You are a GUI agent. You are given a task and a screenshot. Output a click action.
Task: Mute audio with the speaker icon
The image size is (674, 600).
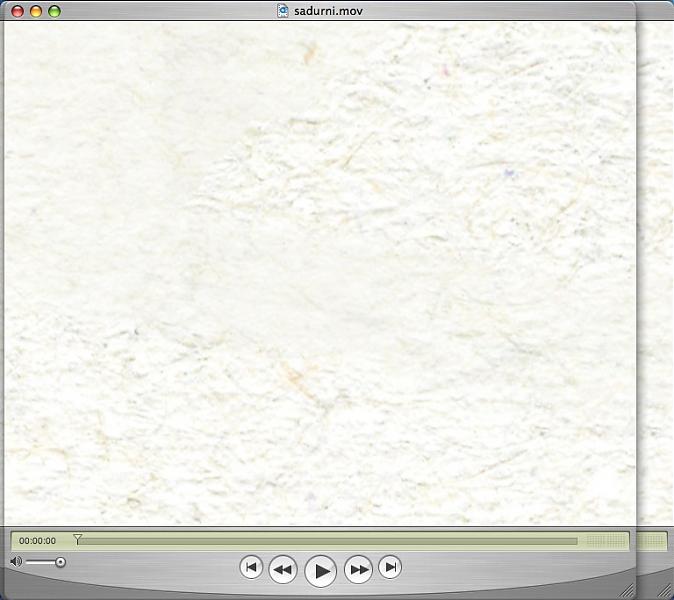point(16,561)
